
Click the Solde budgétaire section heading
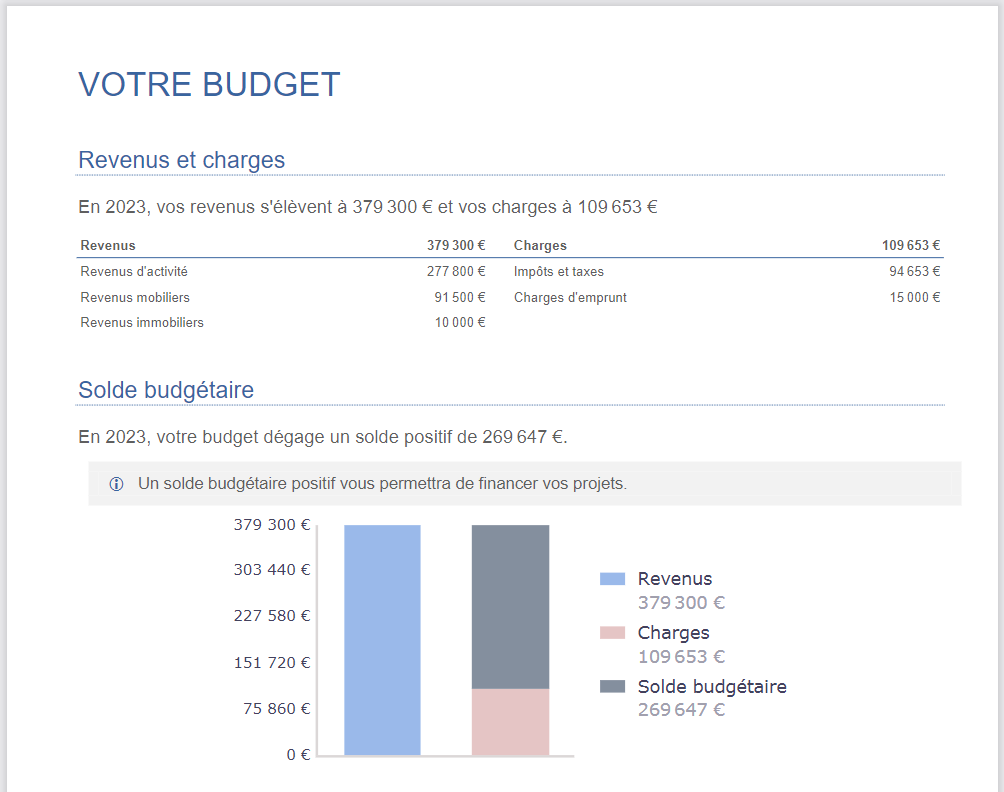click(x=166, y=390)
